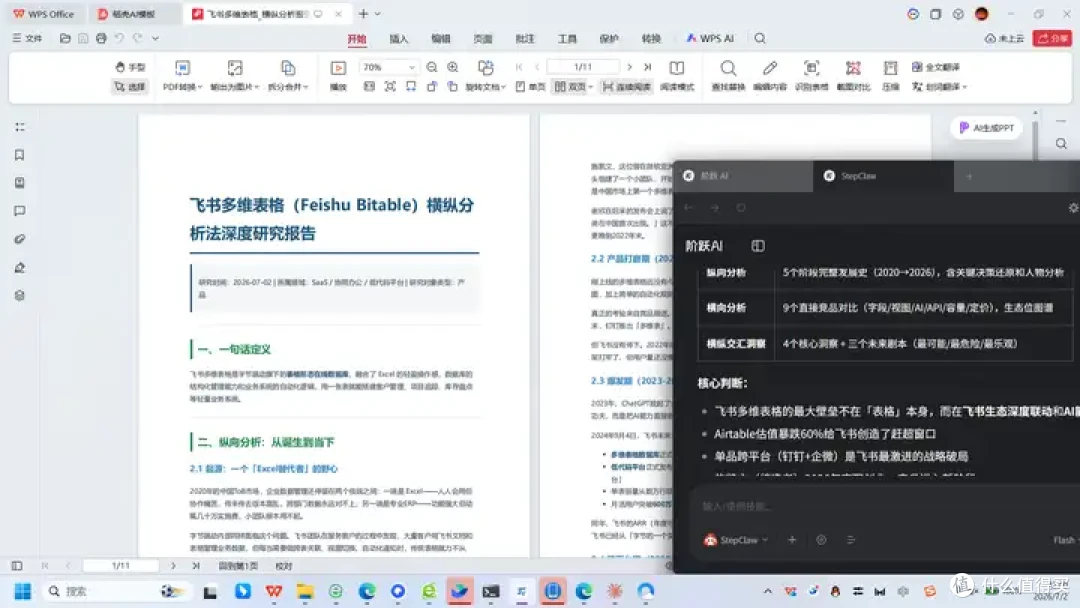This screenshot has width=1080, height=608.
Task: Go to next page in toolbar
Action: tap(629, 67)
